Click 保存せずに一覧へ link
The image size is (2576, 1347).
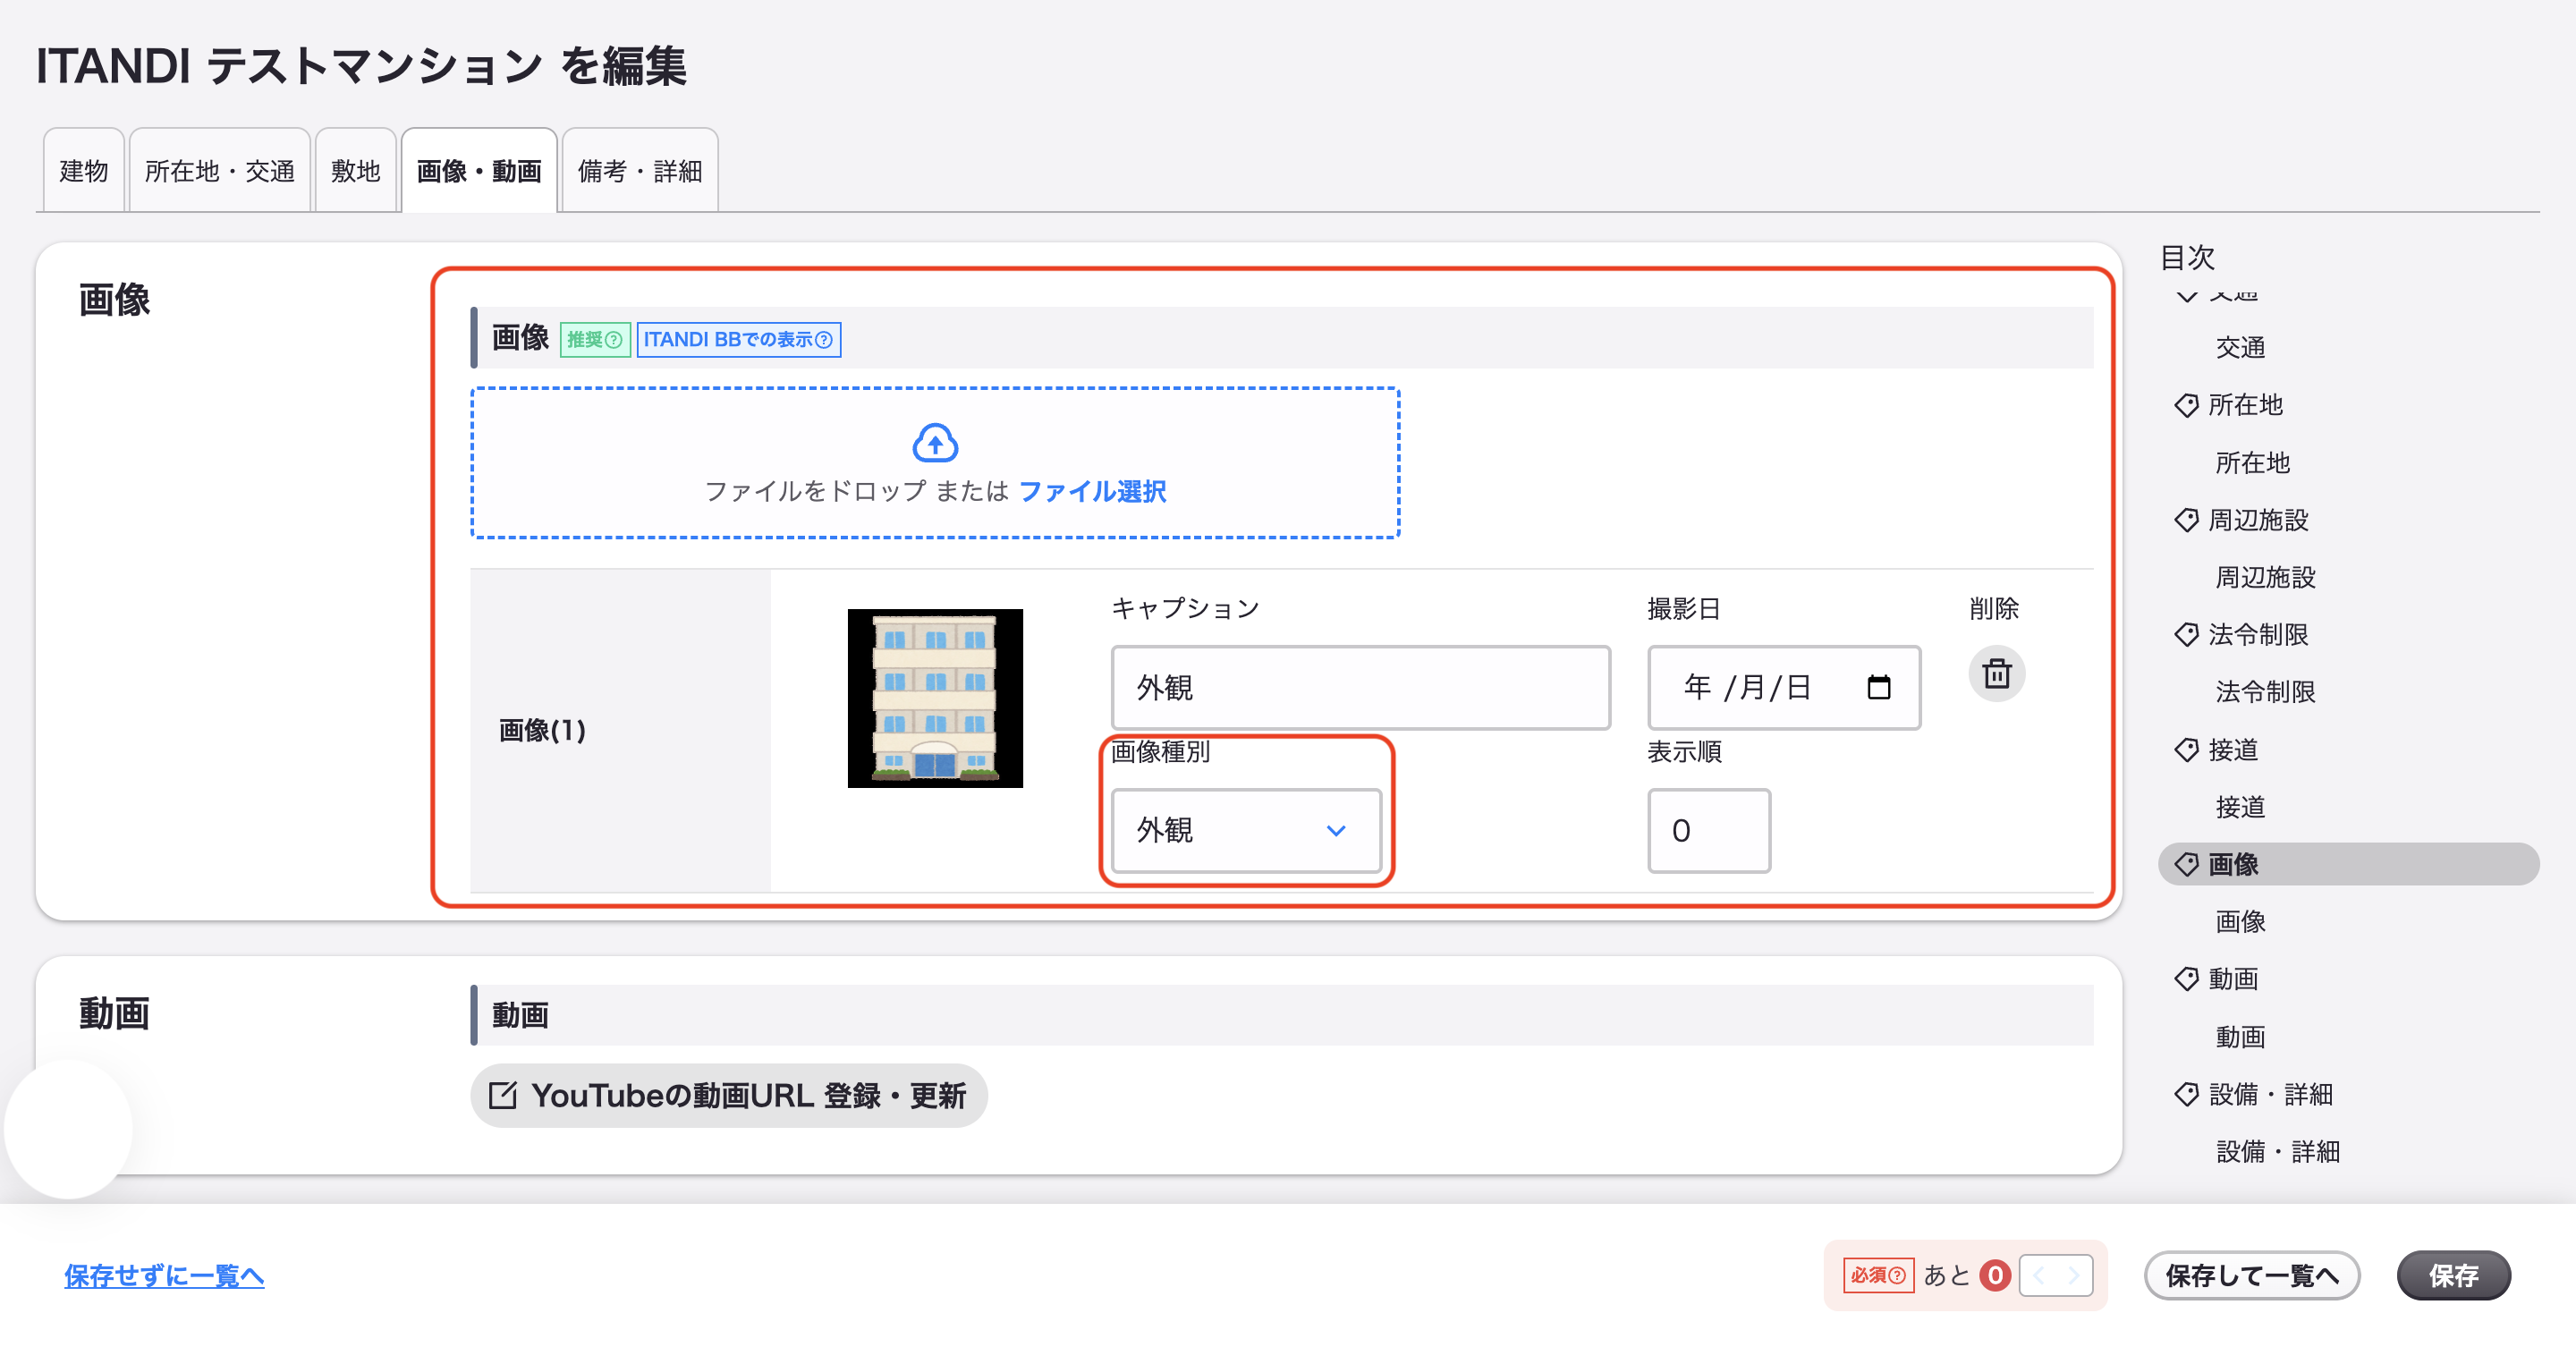coord(164,1275)
